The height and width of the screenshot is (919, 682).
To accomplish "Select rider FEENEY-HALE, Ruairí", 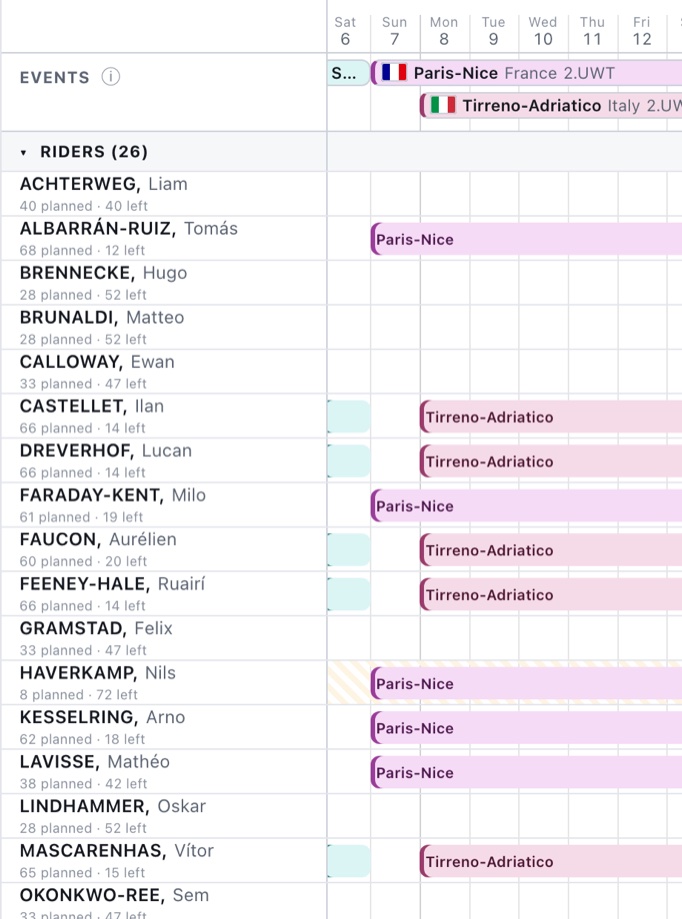I will coord(163,595).
